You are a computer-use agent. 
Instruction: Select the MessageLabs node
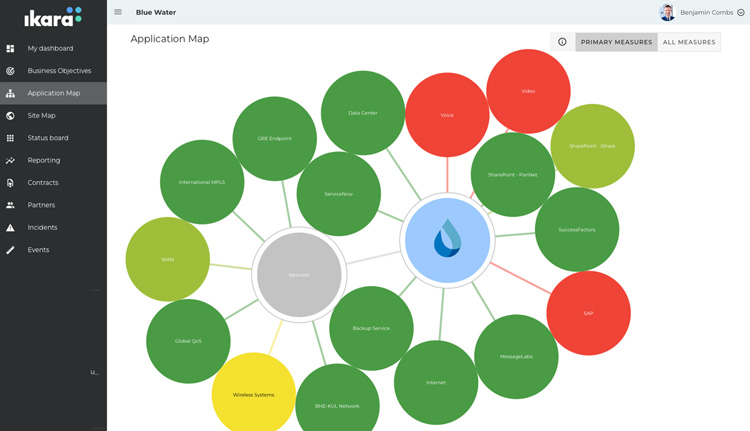[x=516, y=356]
